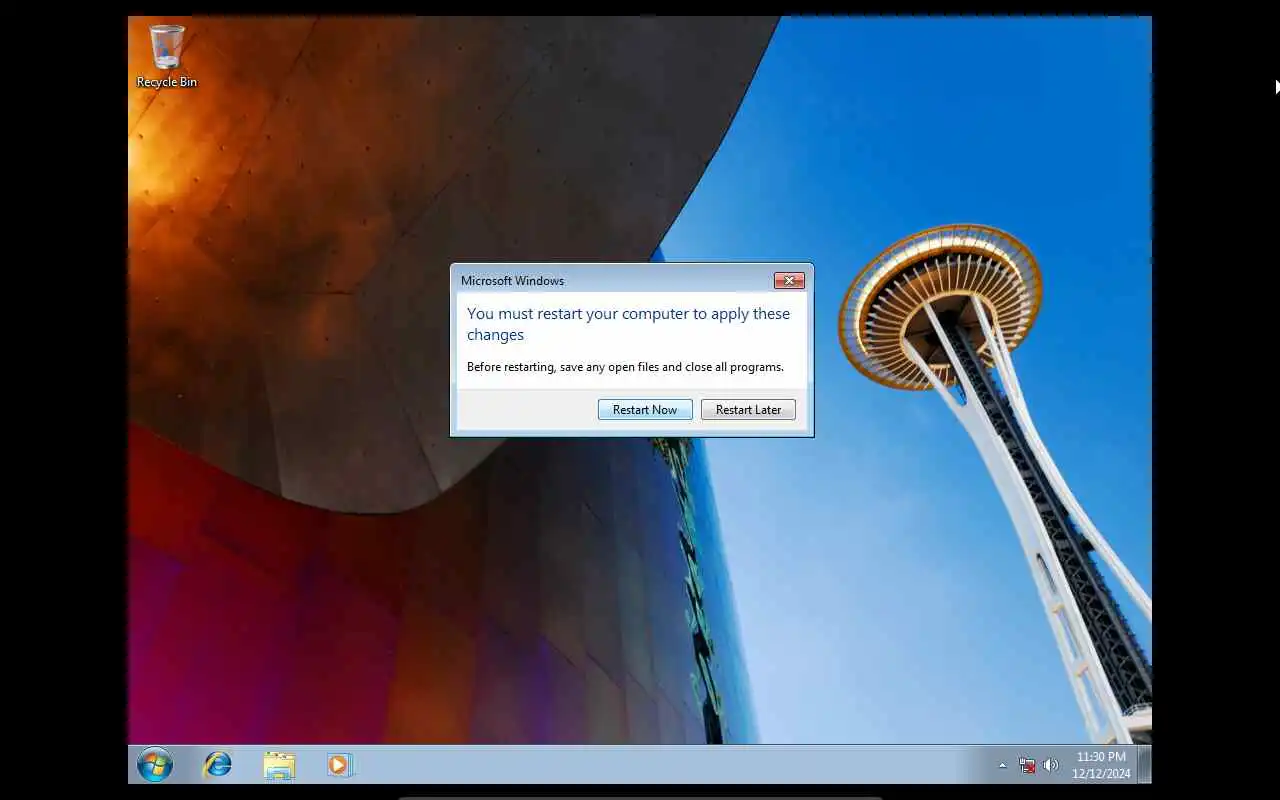Launch Windows Media Player from taskbar

339,765
